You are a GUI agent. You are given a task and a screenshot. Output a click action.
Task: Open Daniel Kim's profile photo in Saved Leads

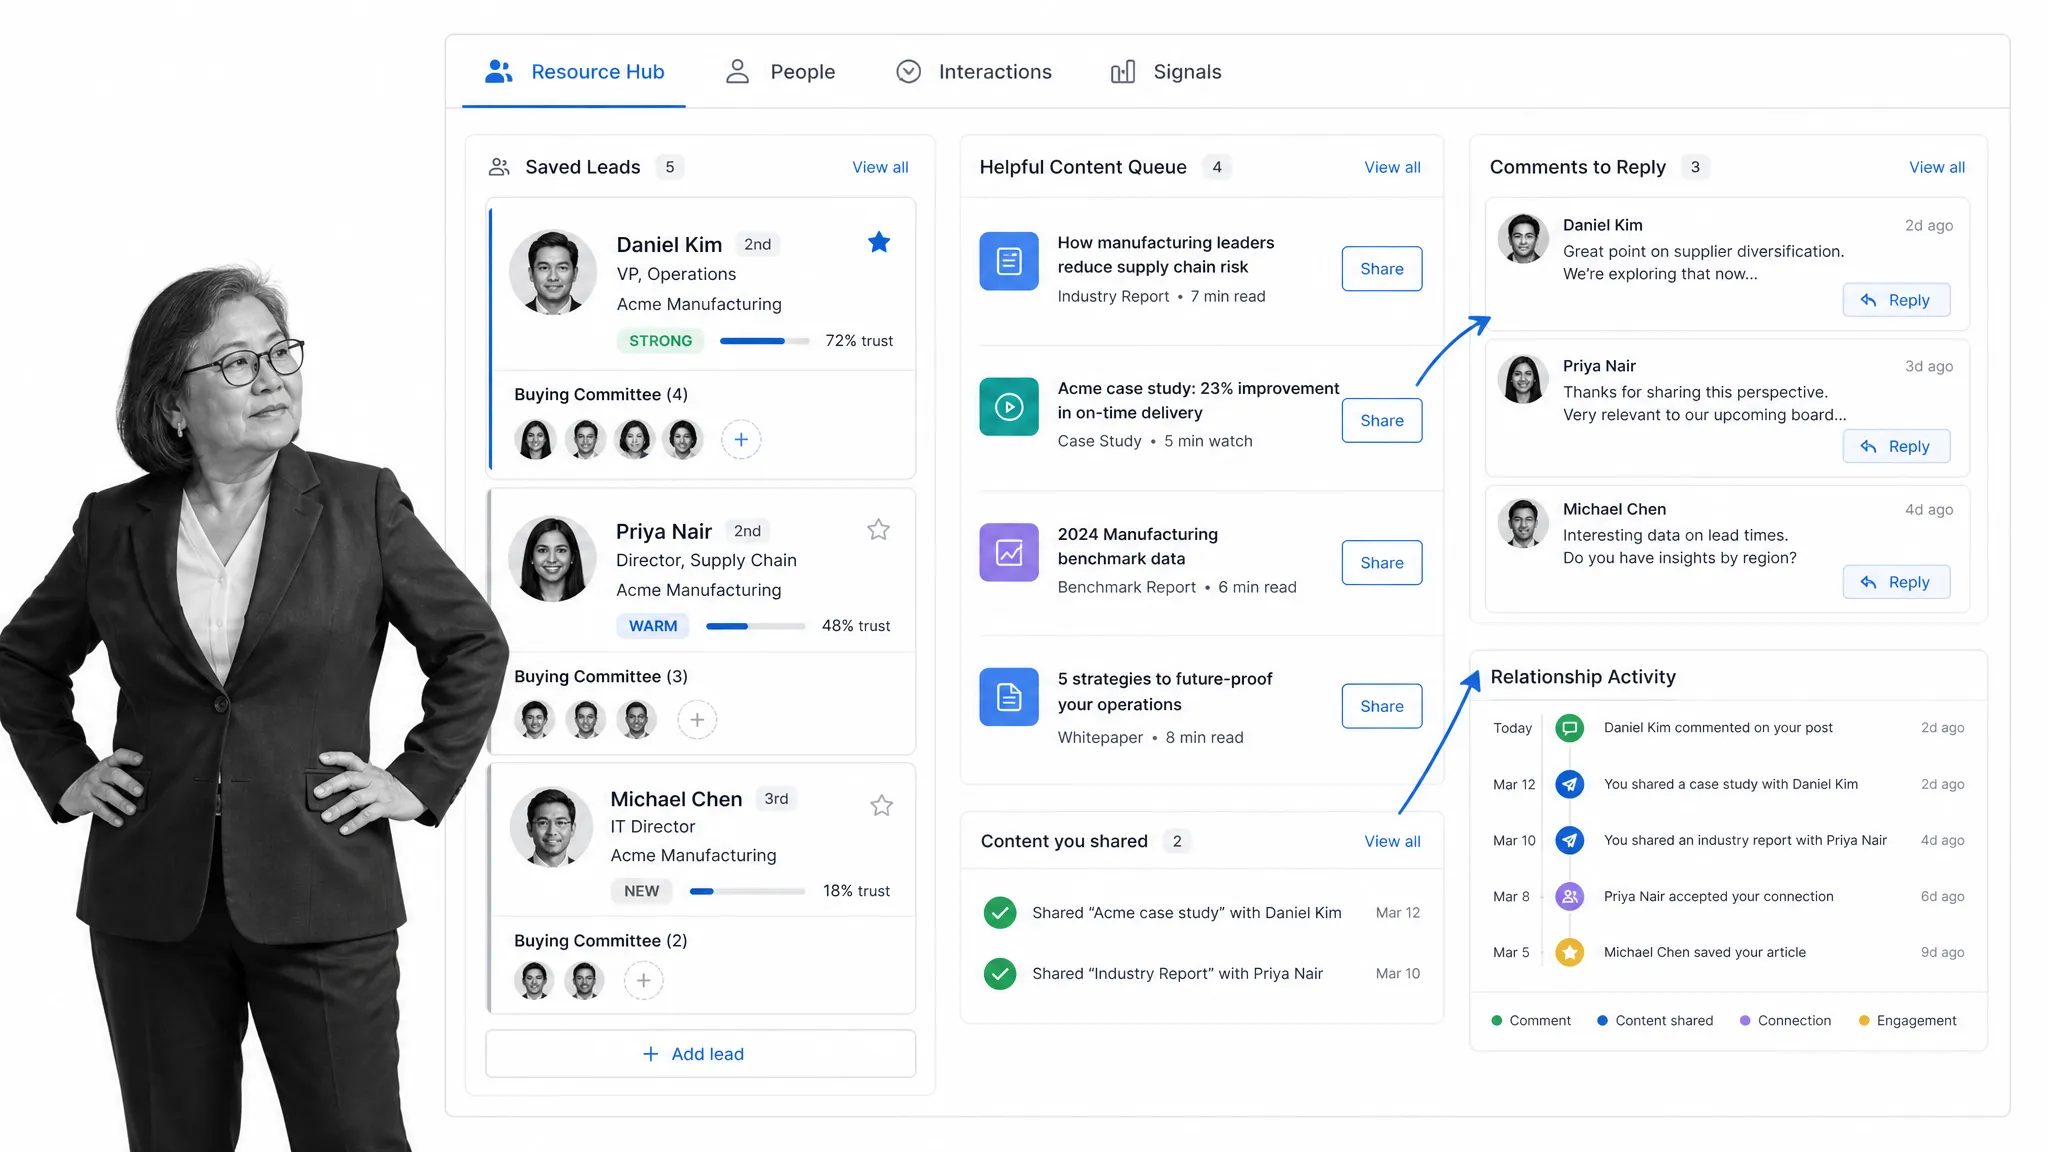tap(553, 272)
